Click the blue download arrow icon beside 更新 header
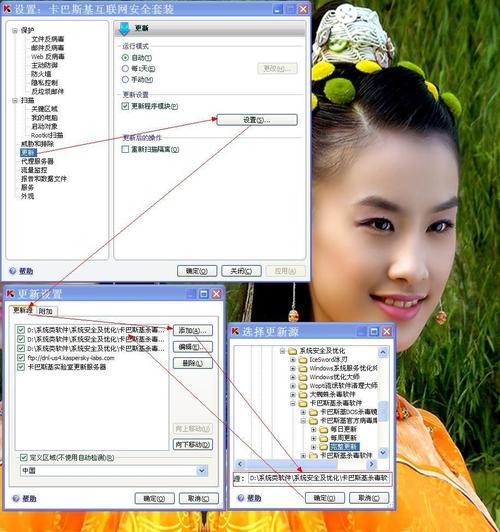Screen dimensions: 500x532 [x=124, y=29]
